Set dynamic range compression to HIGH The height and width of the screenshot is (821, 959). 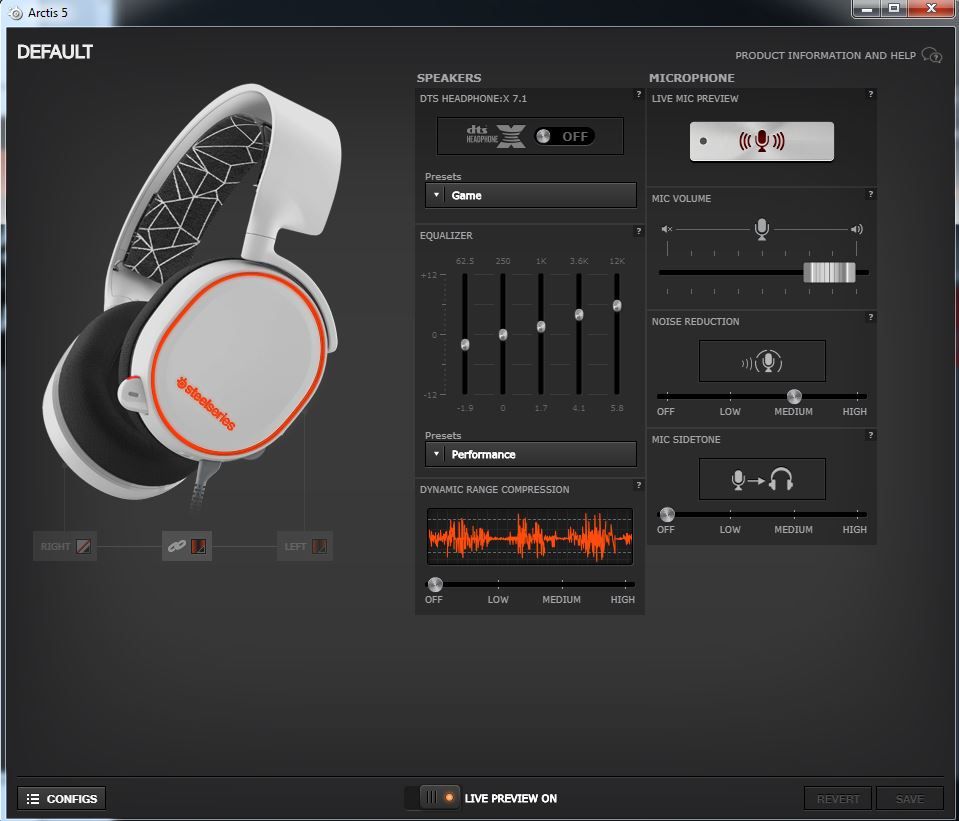click(623, 600)
